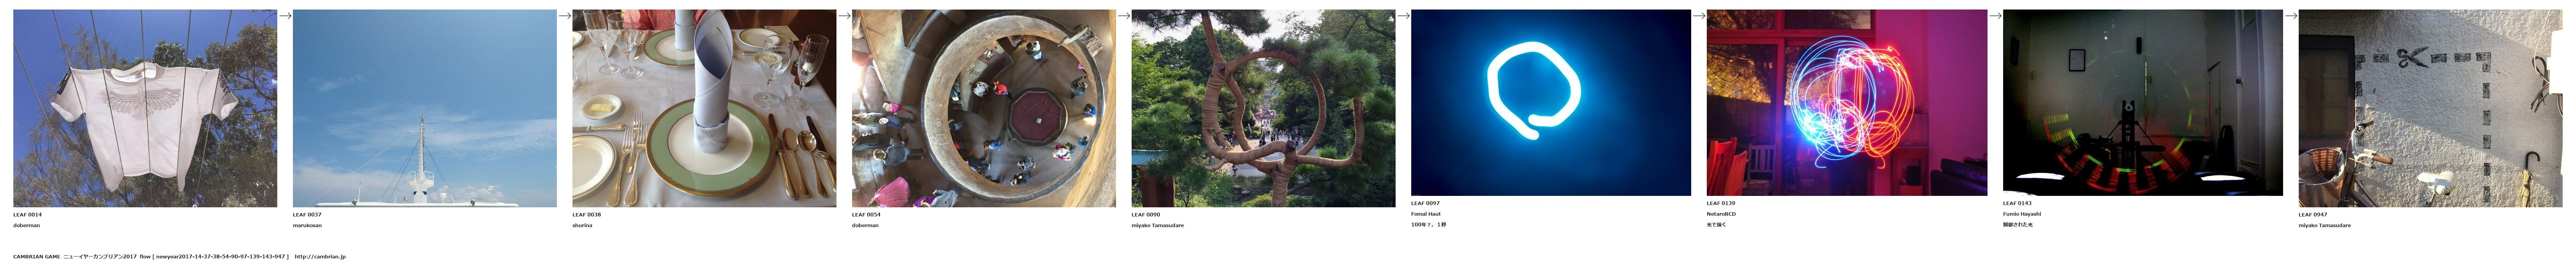Click the LEAF 0139 label
The width and height of the screenshot is (2576, 266).
point(1721,203)
